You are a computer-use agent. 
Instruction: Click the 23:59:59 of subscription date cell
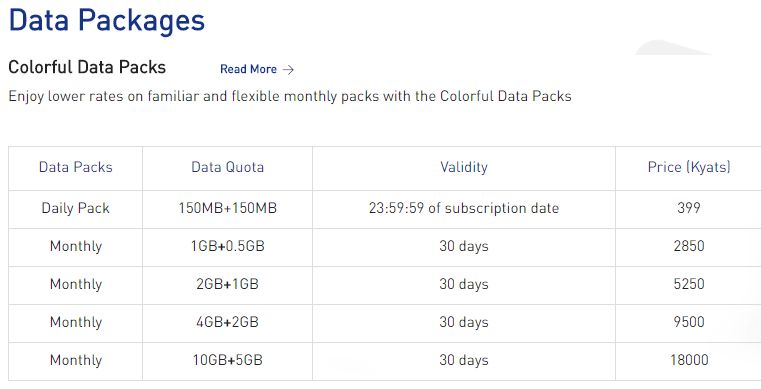click(x=464, y=208)
